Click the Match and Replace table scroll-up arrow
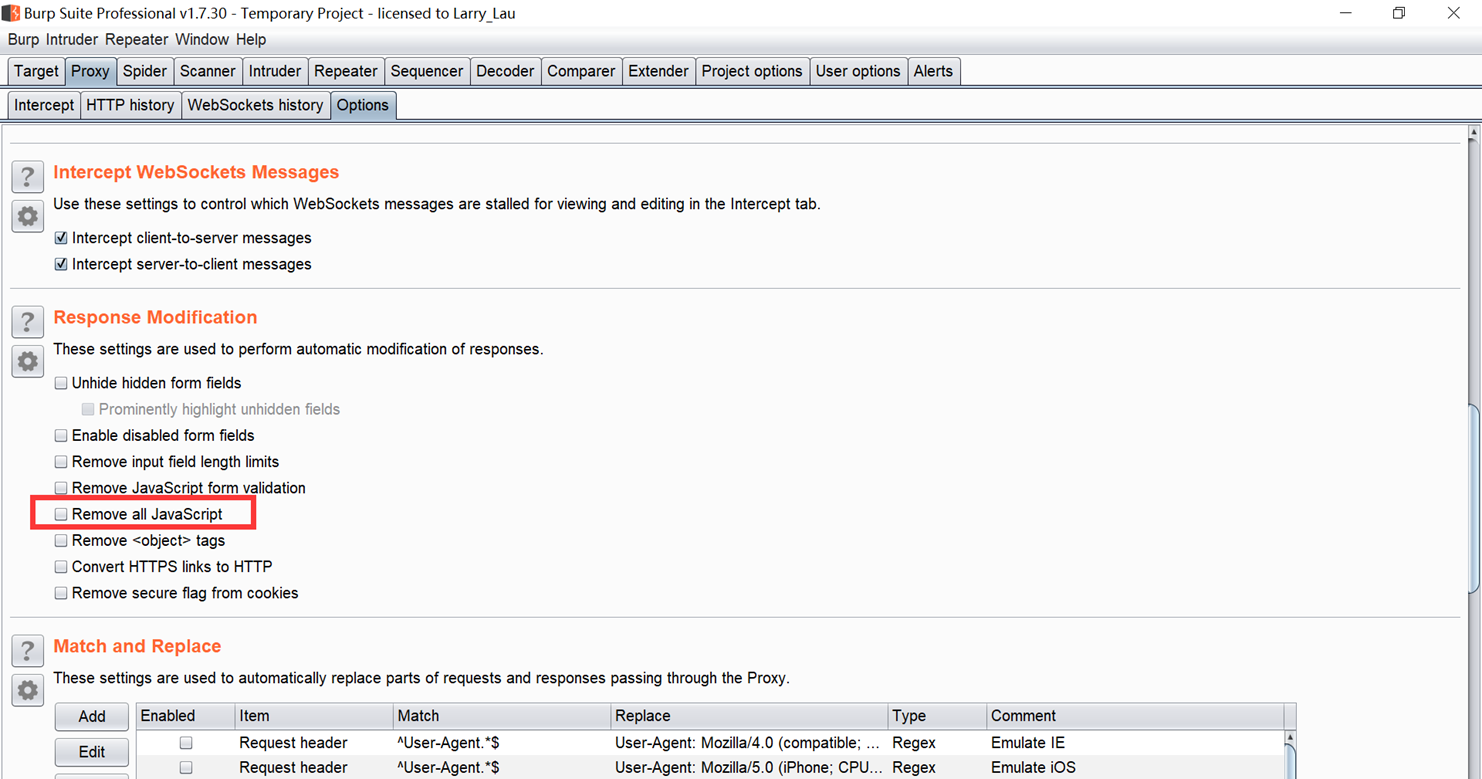 (x=1290, y=738)
